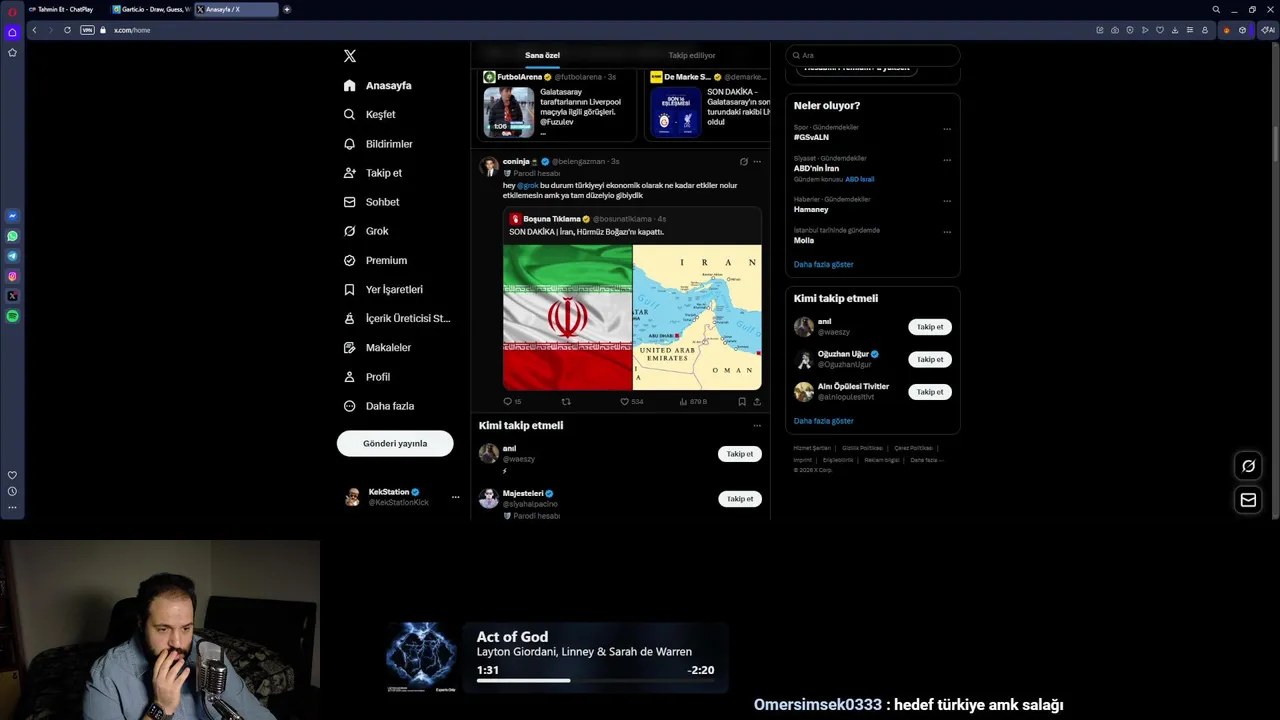Switch to the Sana özel tab
Viewport: 1280px width, 720px height.
[542, 55]
